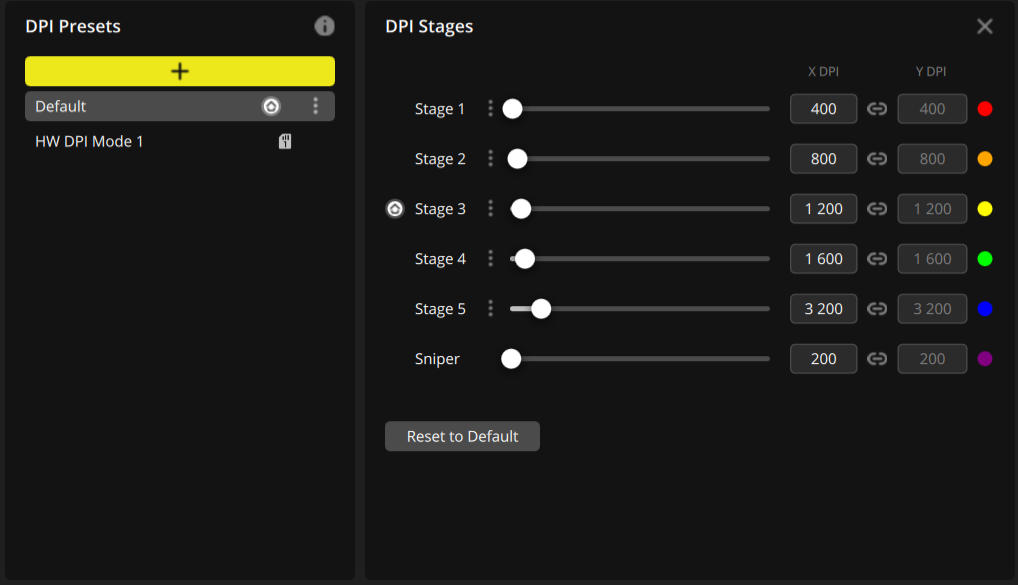The width and height of the screenshot is (1018, 585).
Task: Open Stage 2 three-dot menu
Action: click(490, 159)
